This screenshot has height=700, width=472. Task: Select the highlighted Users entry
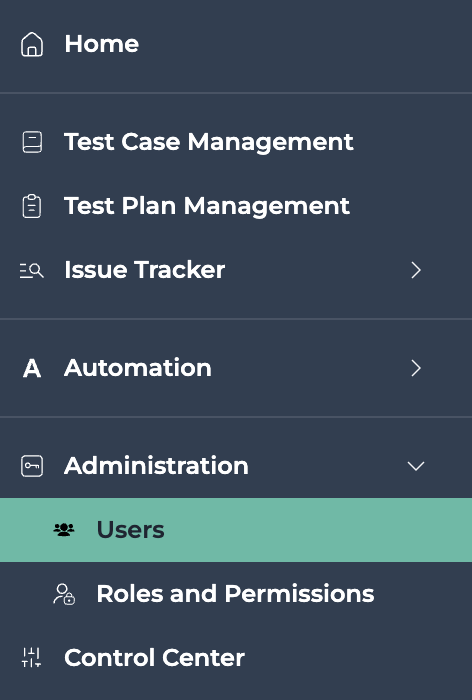pos(236,530)
